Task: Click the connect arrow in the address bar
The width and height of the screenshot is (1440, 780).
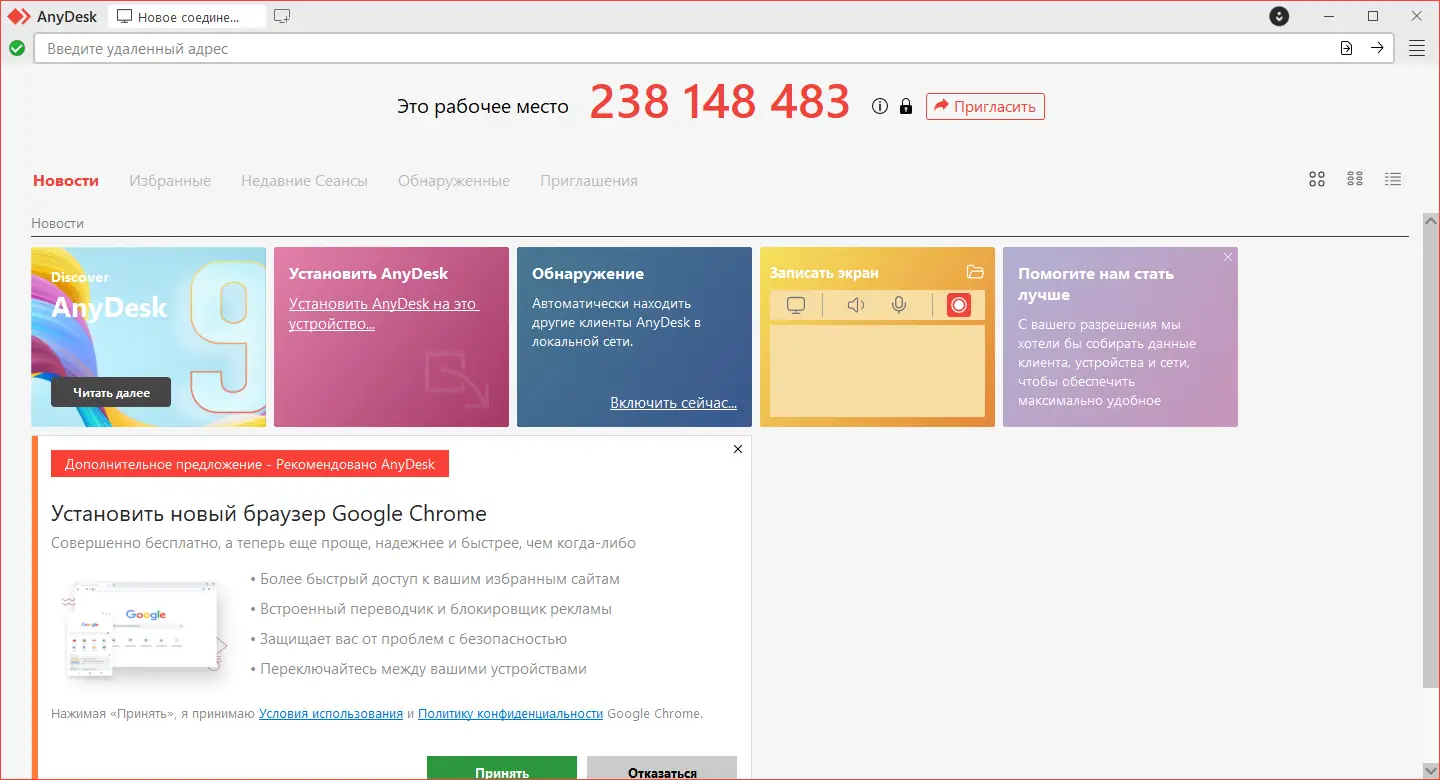Action: click(x=1377, y=48)
